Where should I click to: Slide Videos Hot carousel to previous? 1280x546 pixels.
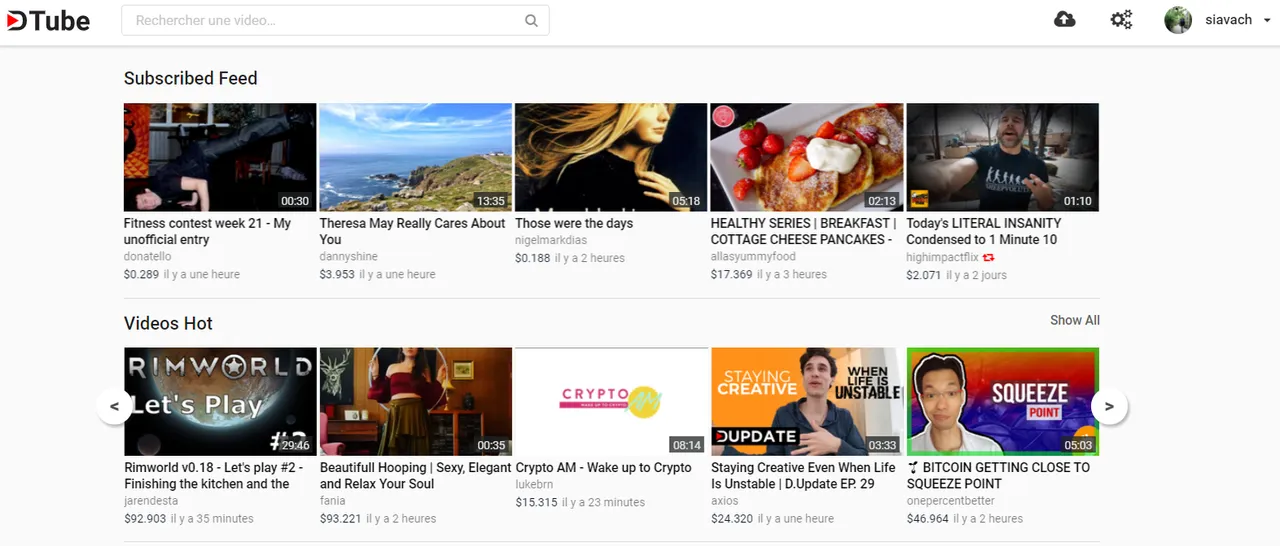coord(114,406)
